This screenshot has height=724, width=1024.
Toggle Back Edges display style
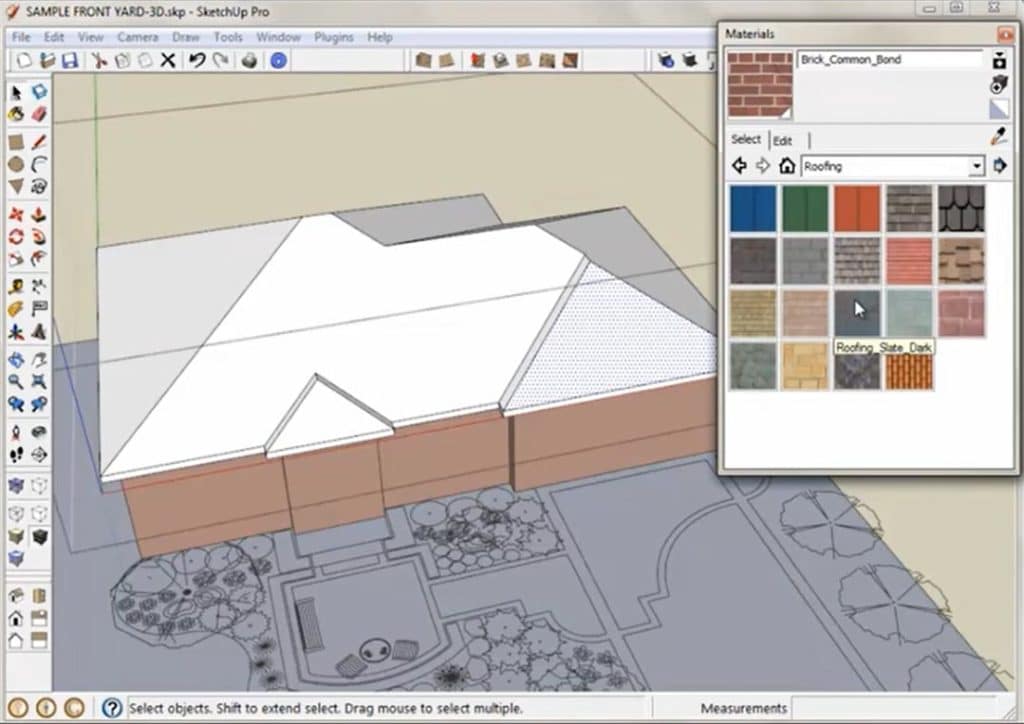click(x=39, y=486)
